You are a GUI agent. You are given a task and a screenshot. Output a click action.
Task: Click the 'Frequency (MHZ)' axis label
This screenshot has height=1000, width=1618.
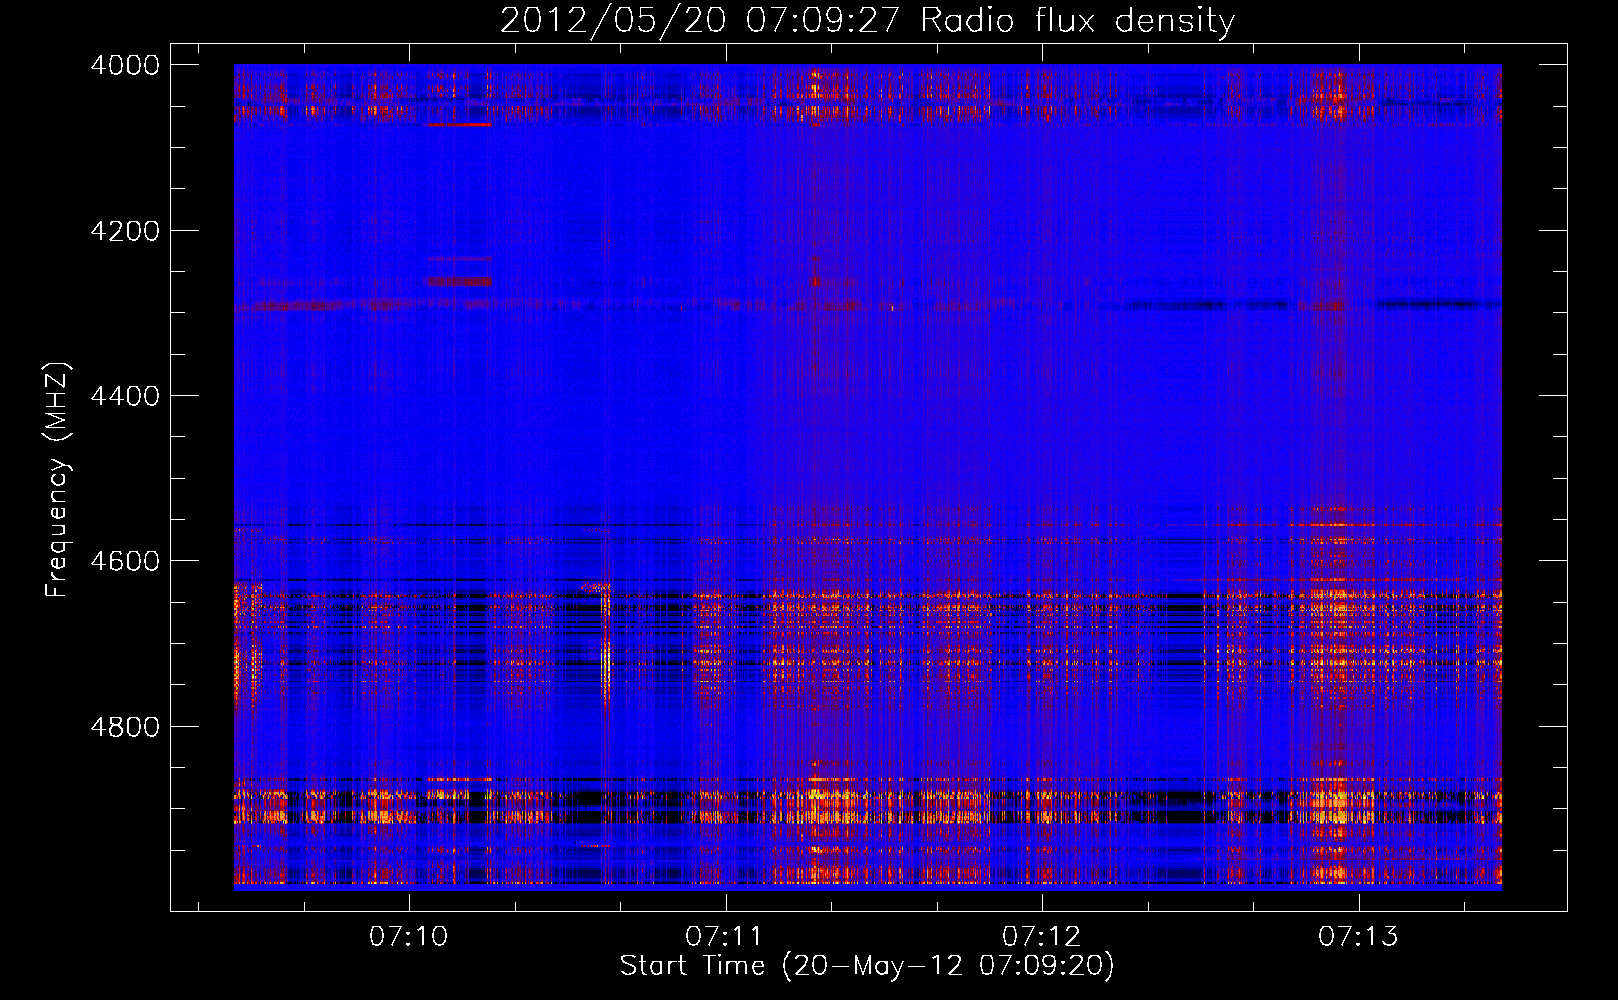58,480
